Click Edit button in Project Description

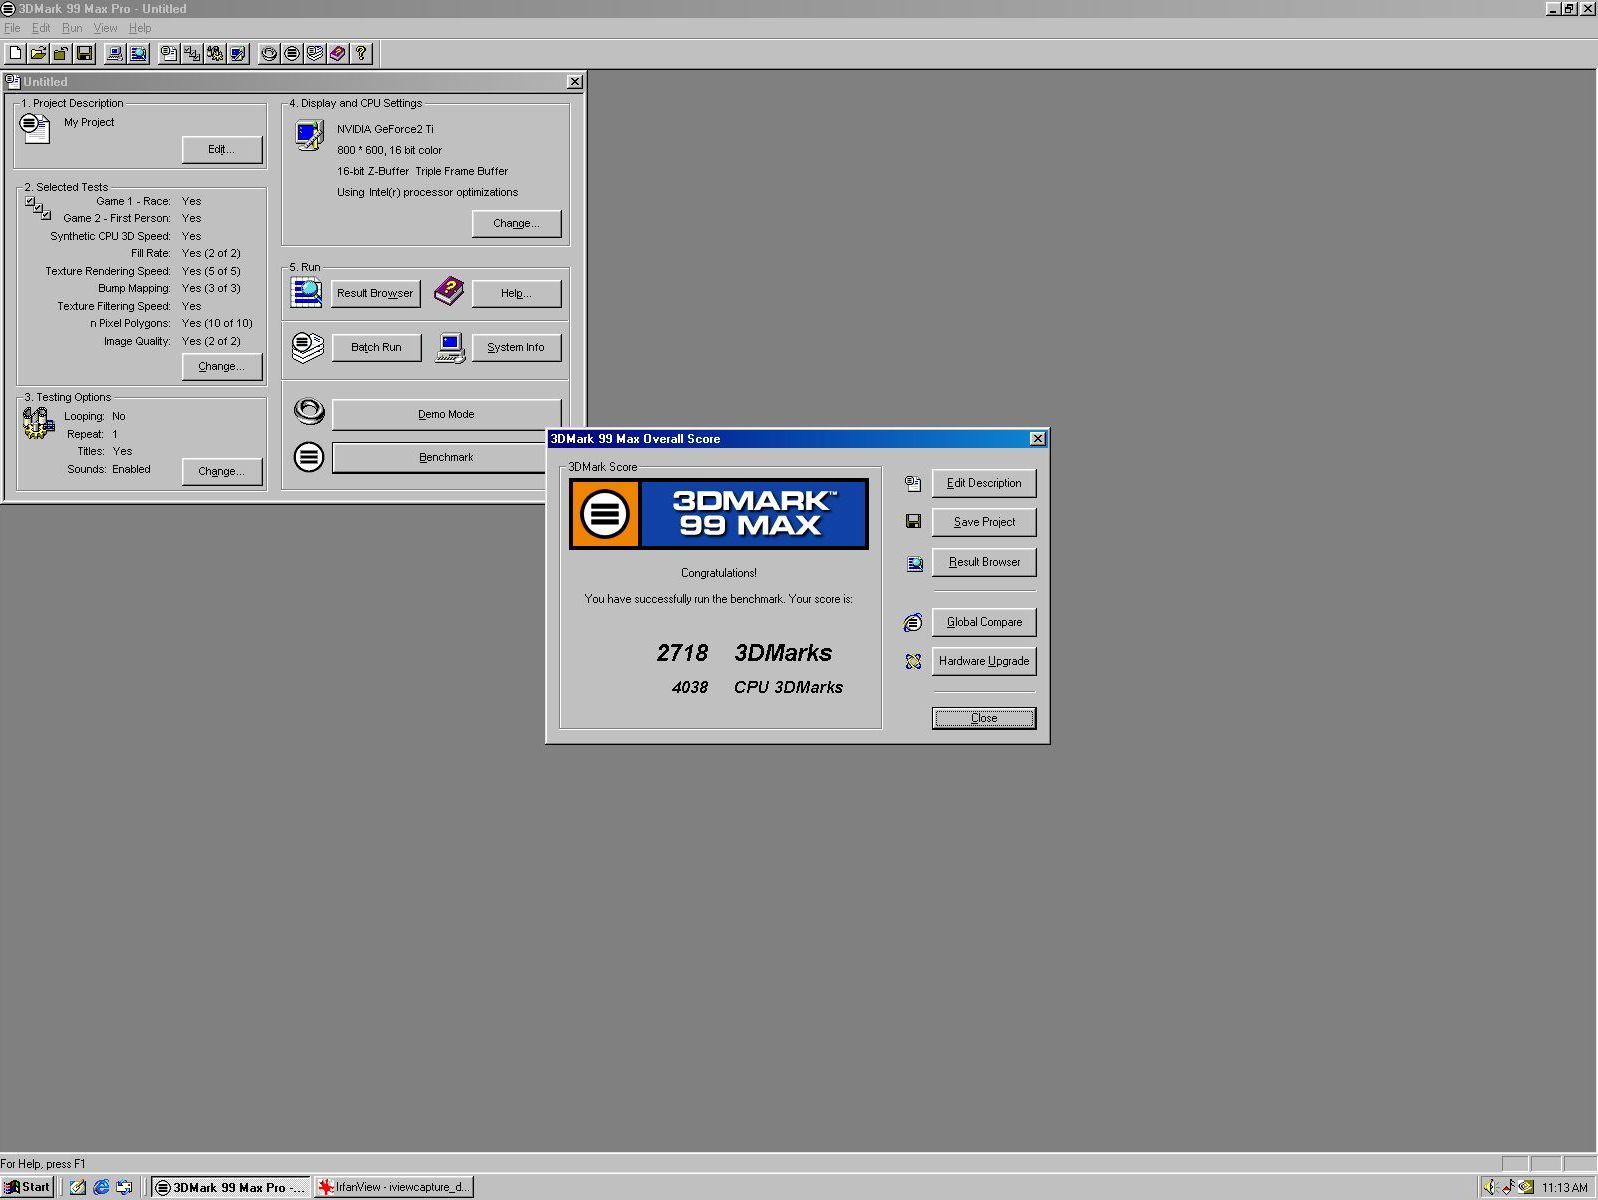point(222,149)
